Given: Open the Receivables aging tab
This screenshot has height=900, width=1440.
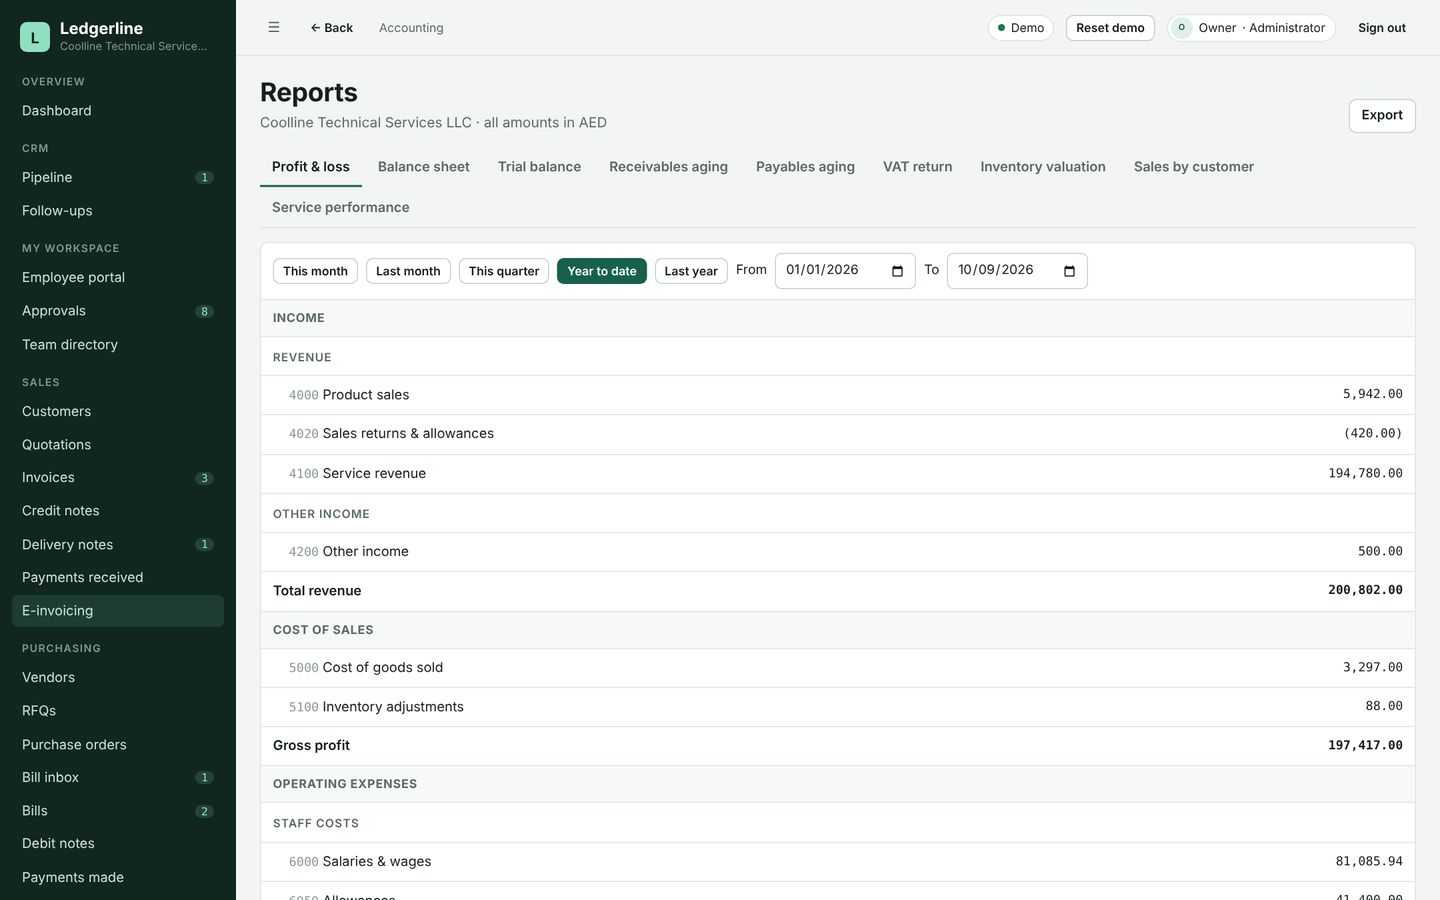Looking at the screenshot, I should coord(668,167).
